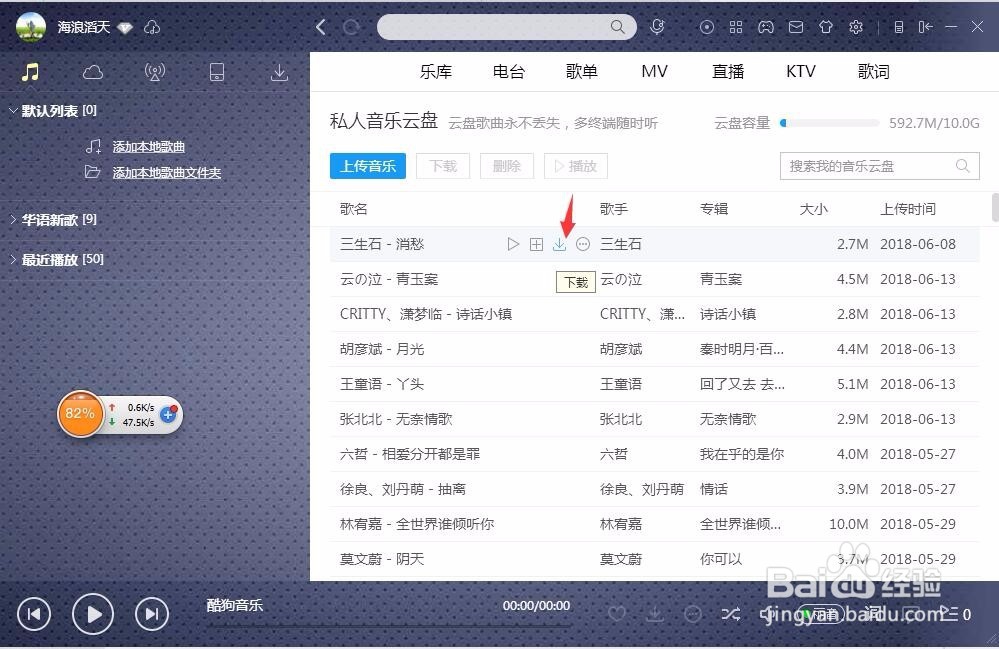This screenshot has width=999, height=649.
Task: Open the message inbox envelope icon
Action: (x=796, y=27)
